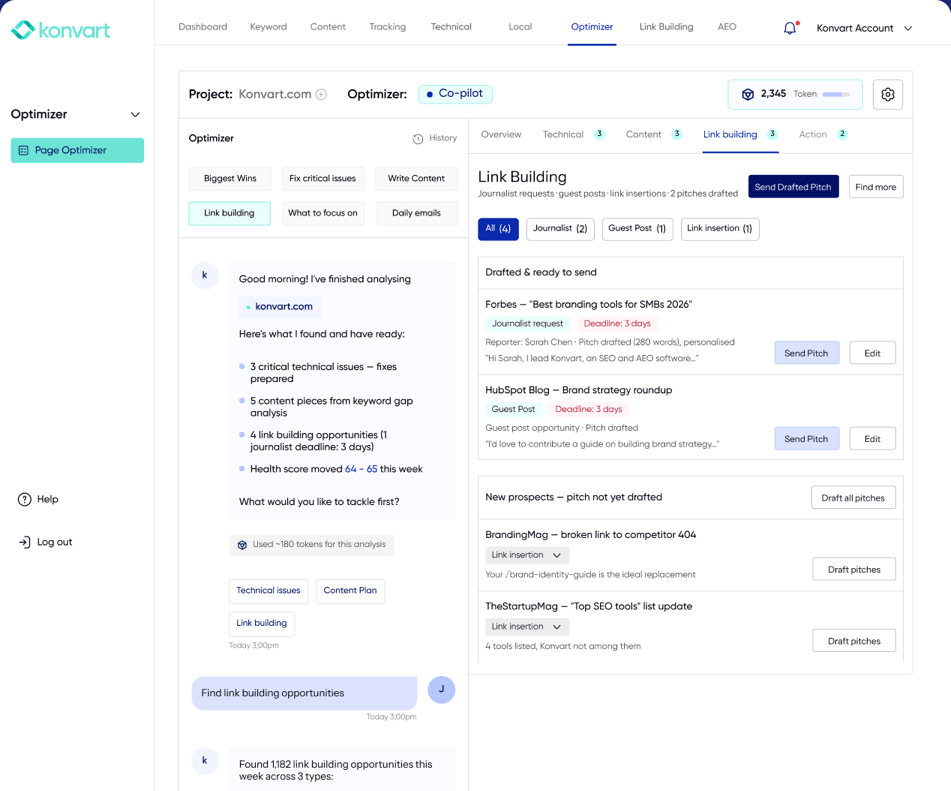
Task: Click the Journalist request tag
Action: pyautogui.click(x=527, y=324)
